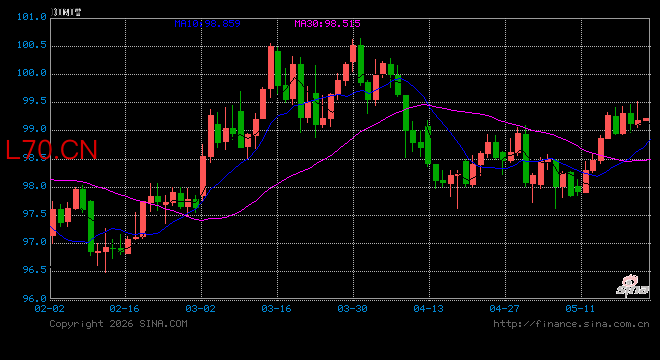Viewport: 660px width, 360px height.
Task: Click the 97.0 price axis label
Action: click(x=35, y=242)
